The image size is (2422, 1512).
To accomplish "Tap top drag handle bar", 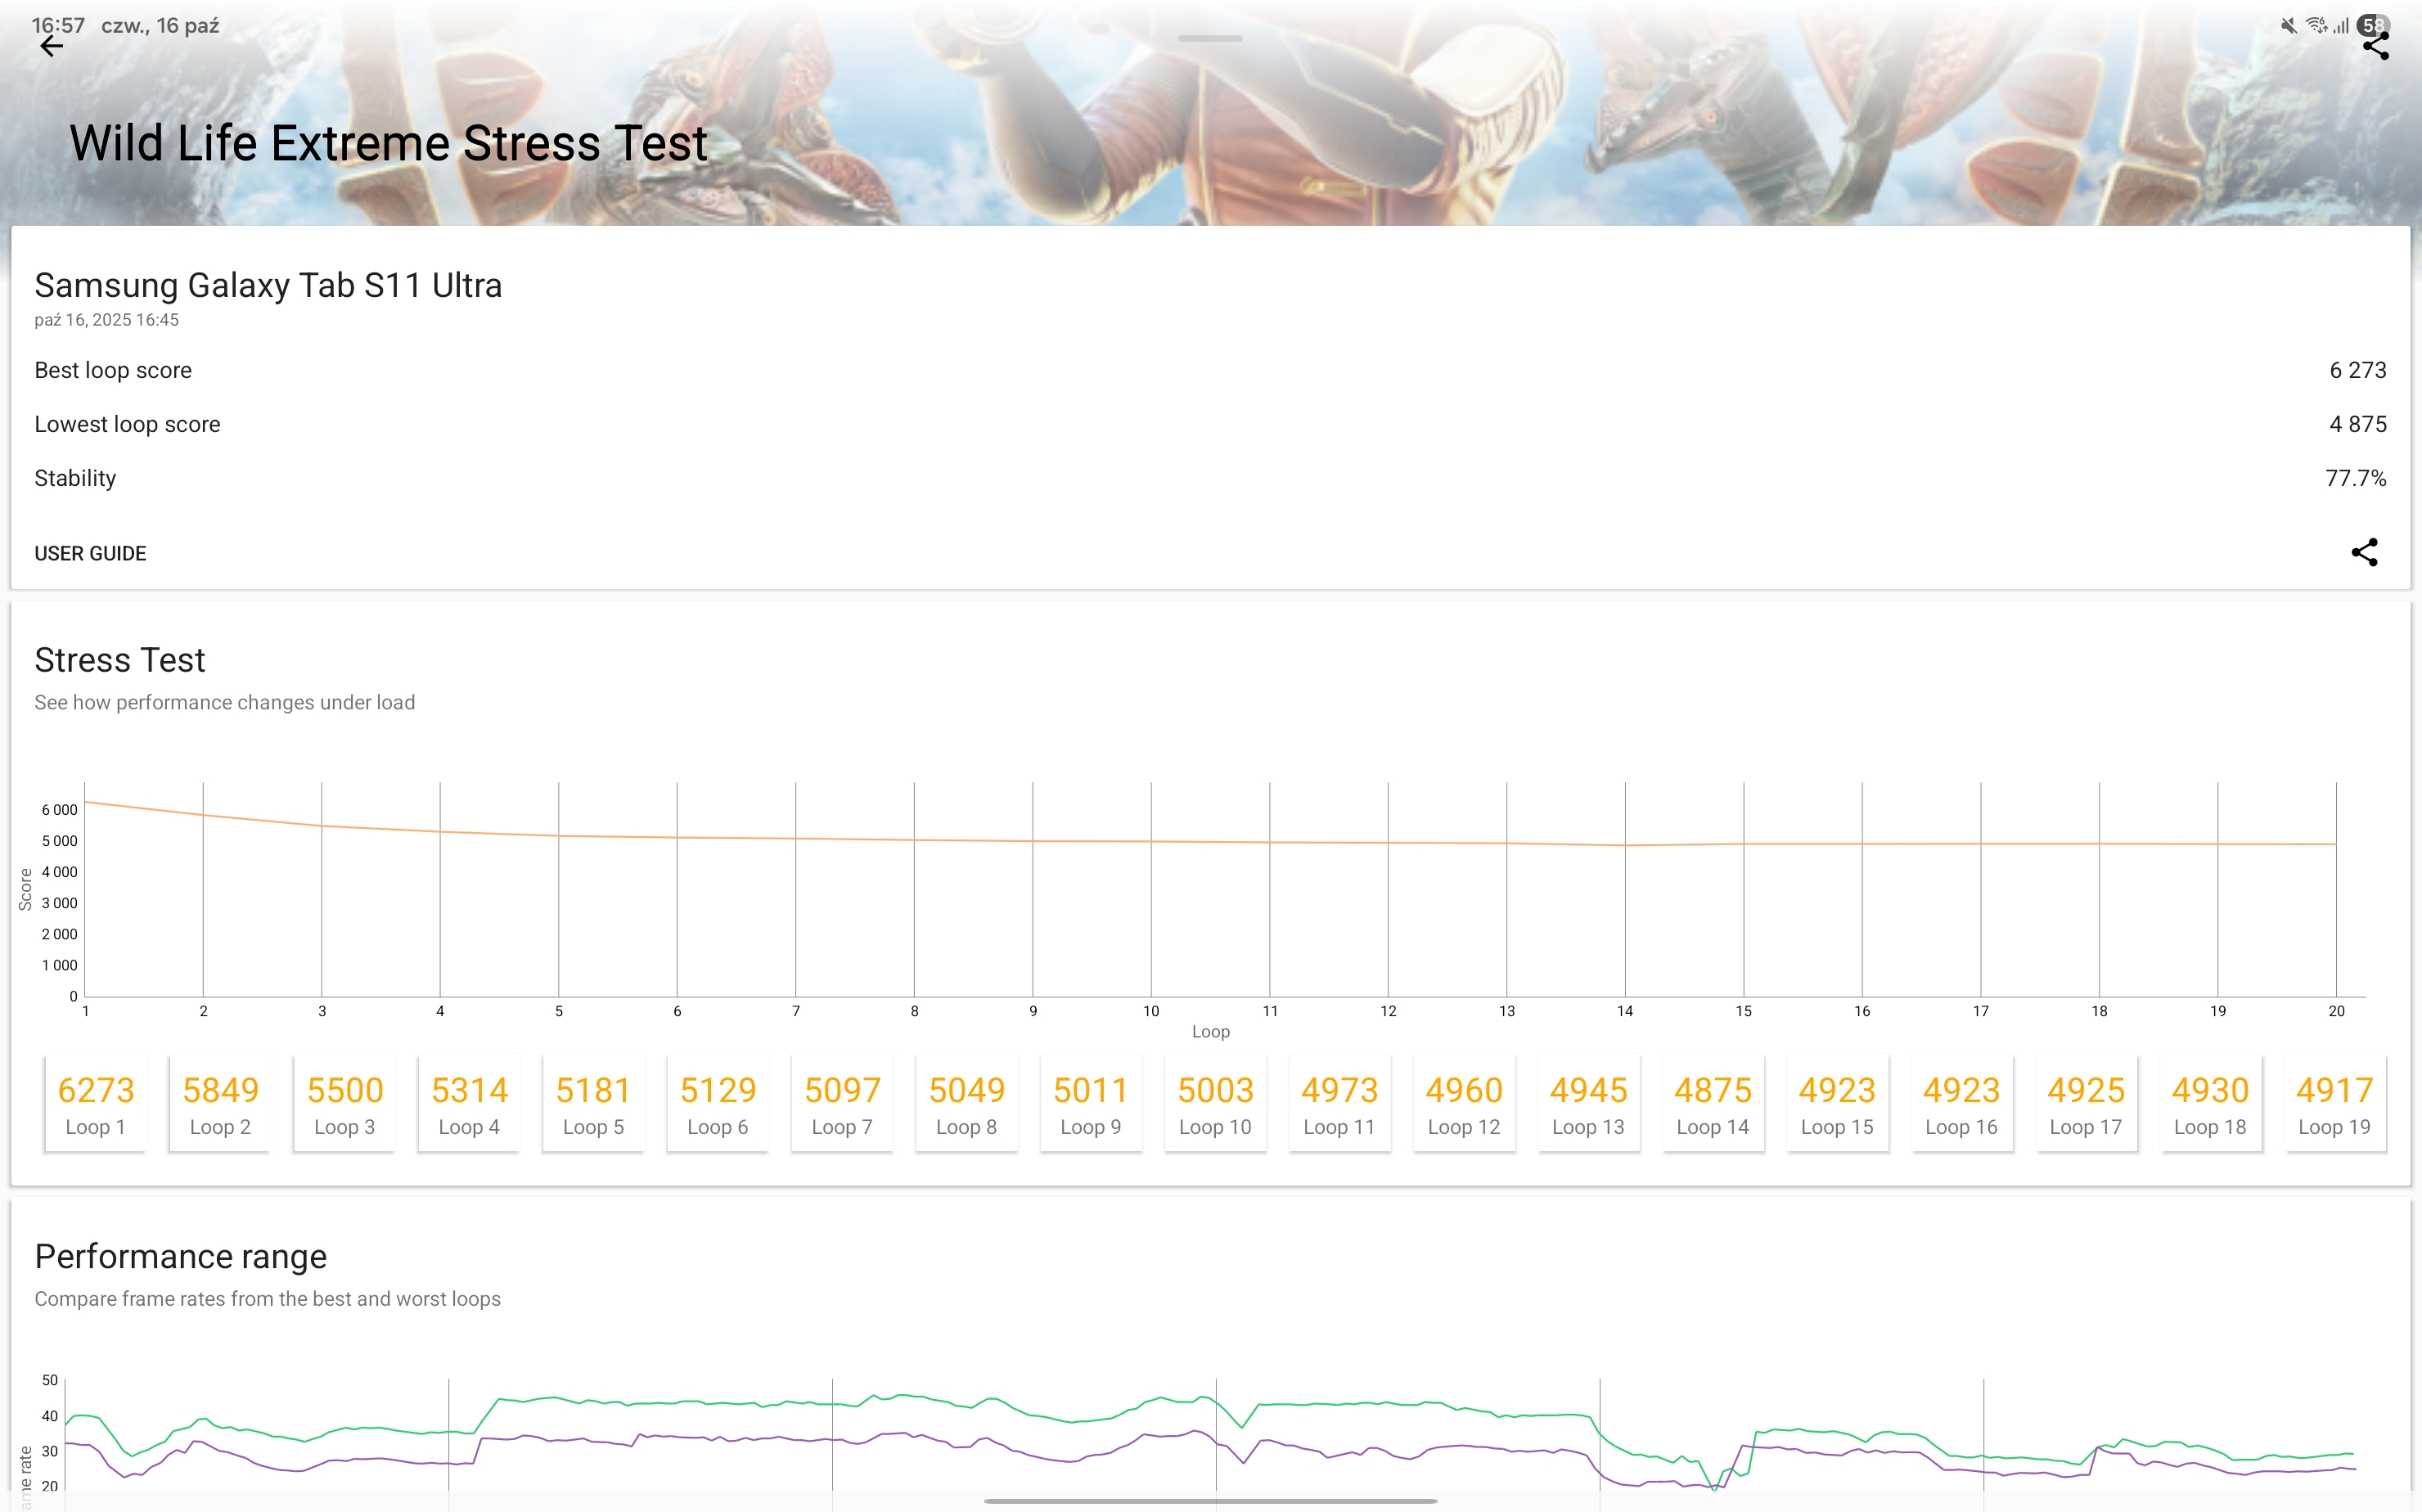I will pos(1210,39).
